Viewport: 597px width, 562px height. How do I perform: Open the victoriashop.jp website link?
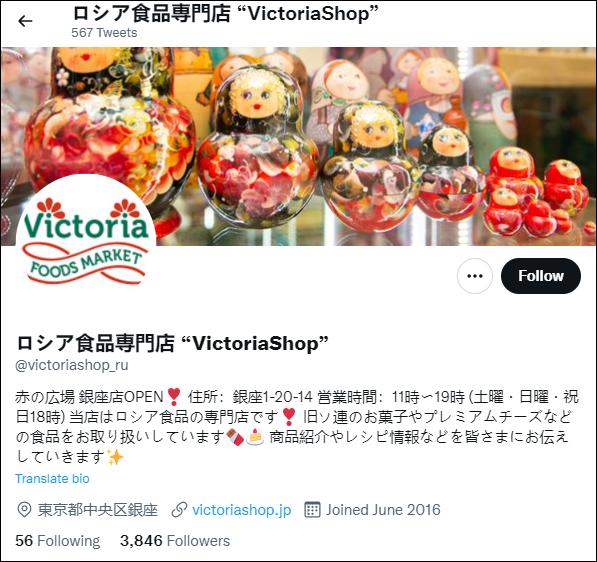pos(242,510)
